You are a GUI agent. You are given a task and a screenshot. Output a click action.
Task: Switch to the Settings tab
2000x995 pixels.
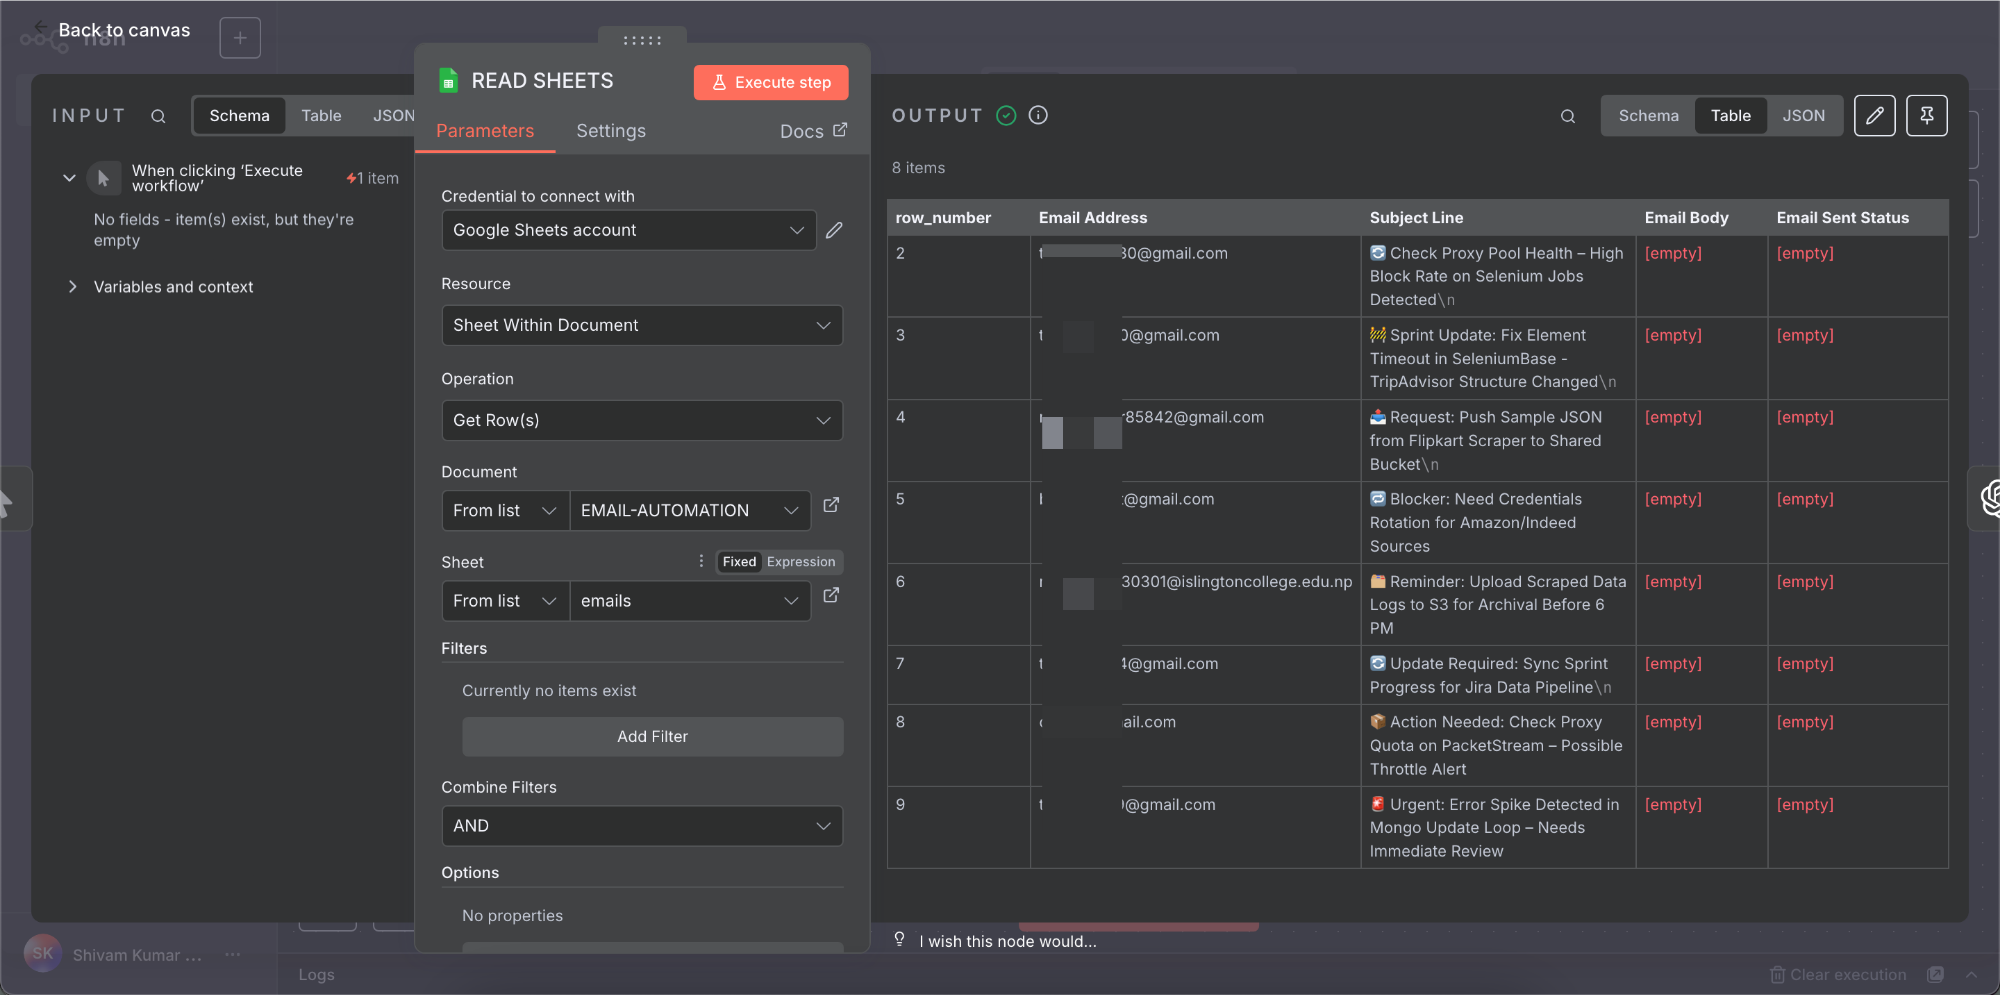click(610, 131)
